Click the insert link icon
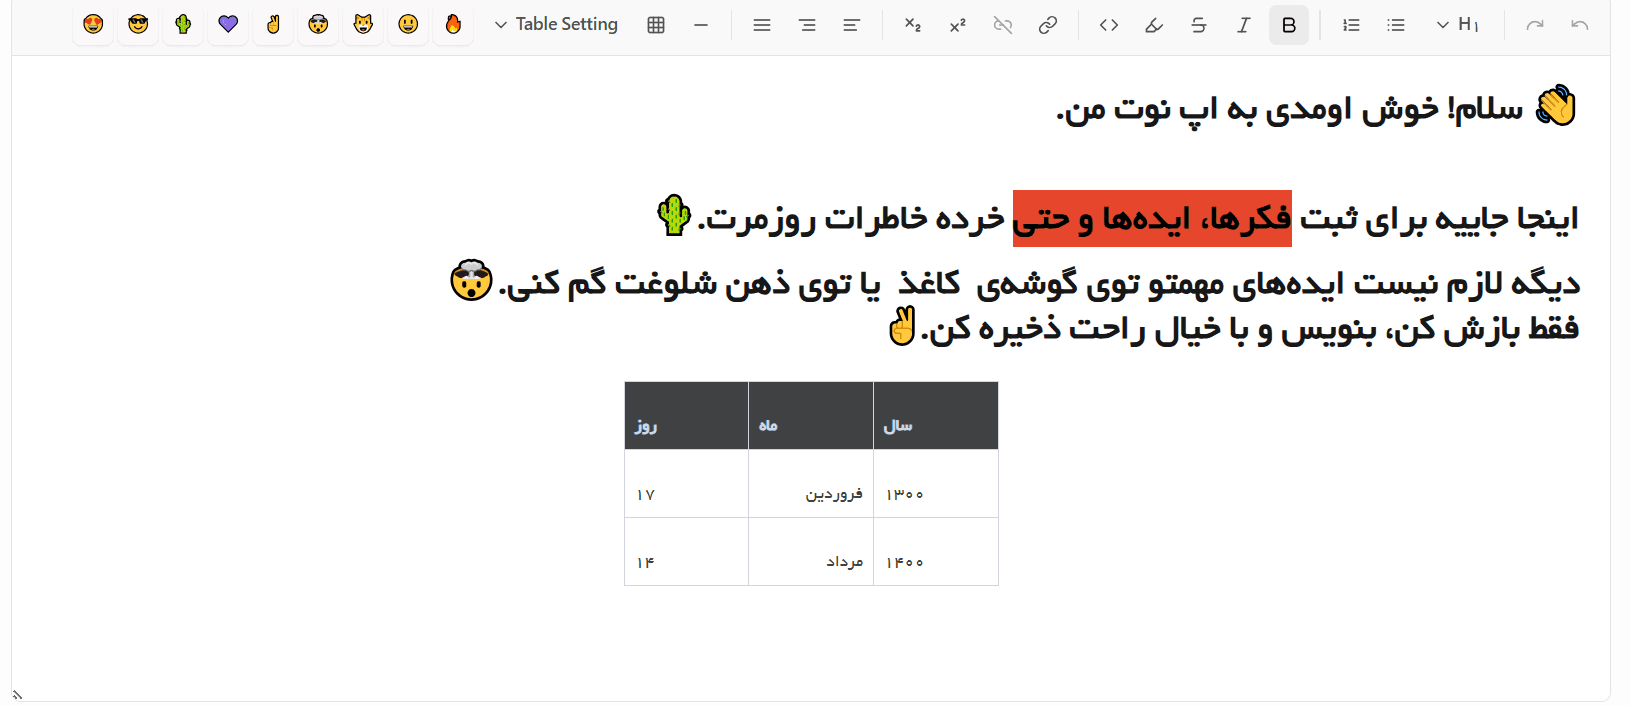The height and width of the screenshot is (706, 1630). [x=1048, y=25]
